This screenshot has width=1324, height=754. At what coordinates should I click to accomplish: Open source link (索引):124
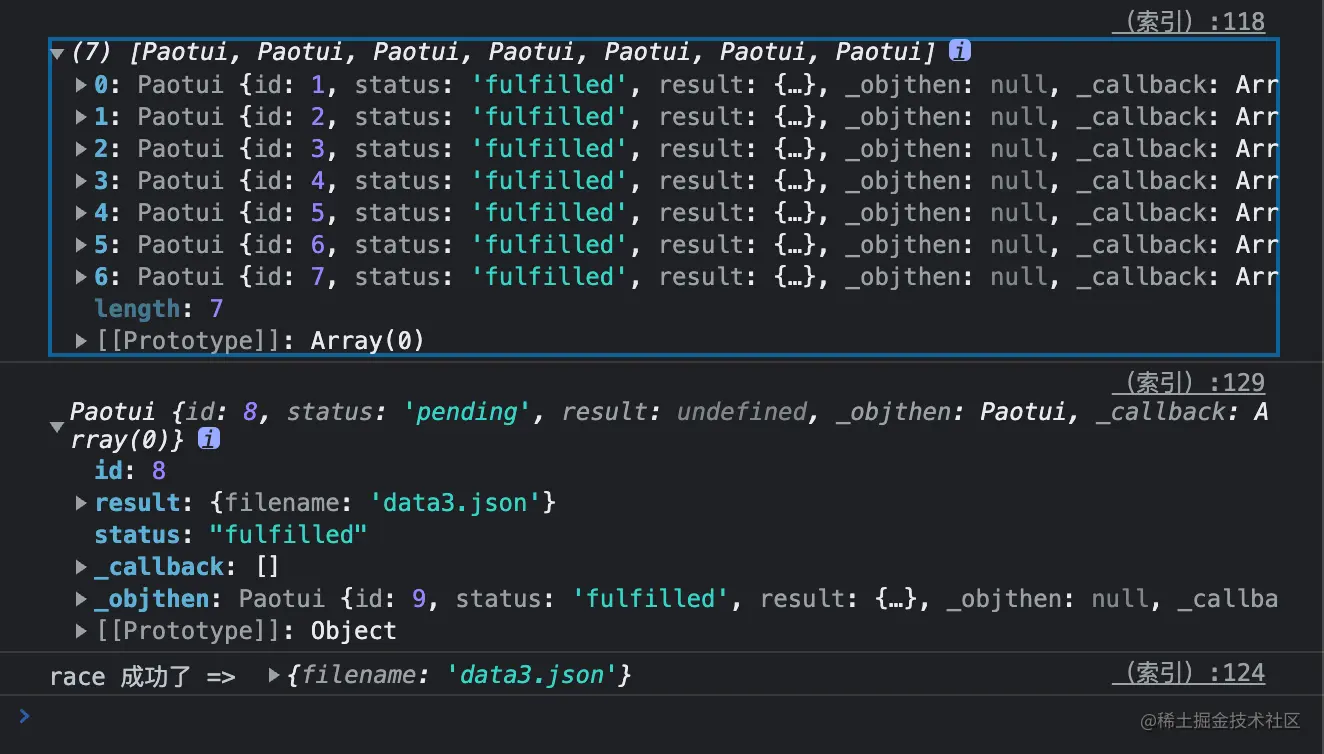(x=1188, y=674)
